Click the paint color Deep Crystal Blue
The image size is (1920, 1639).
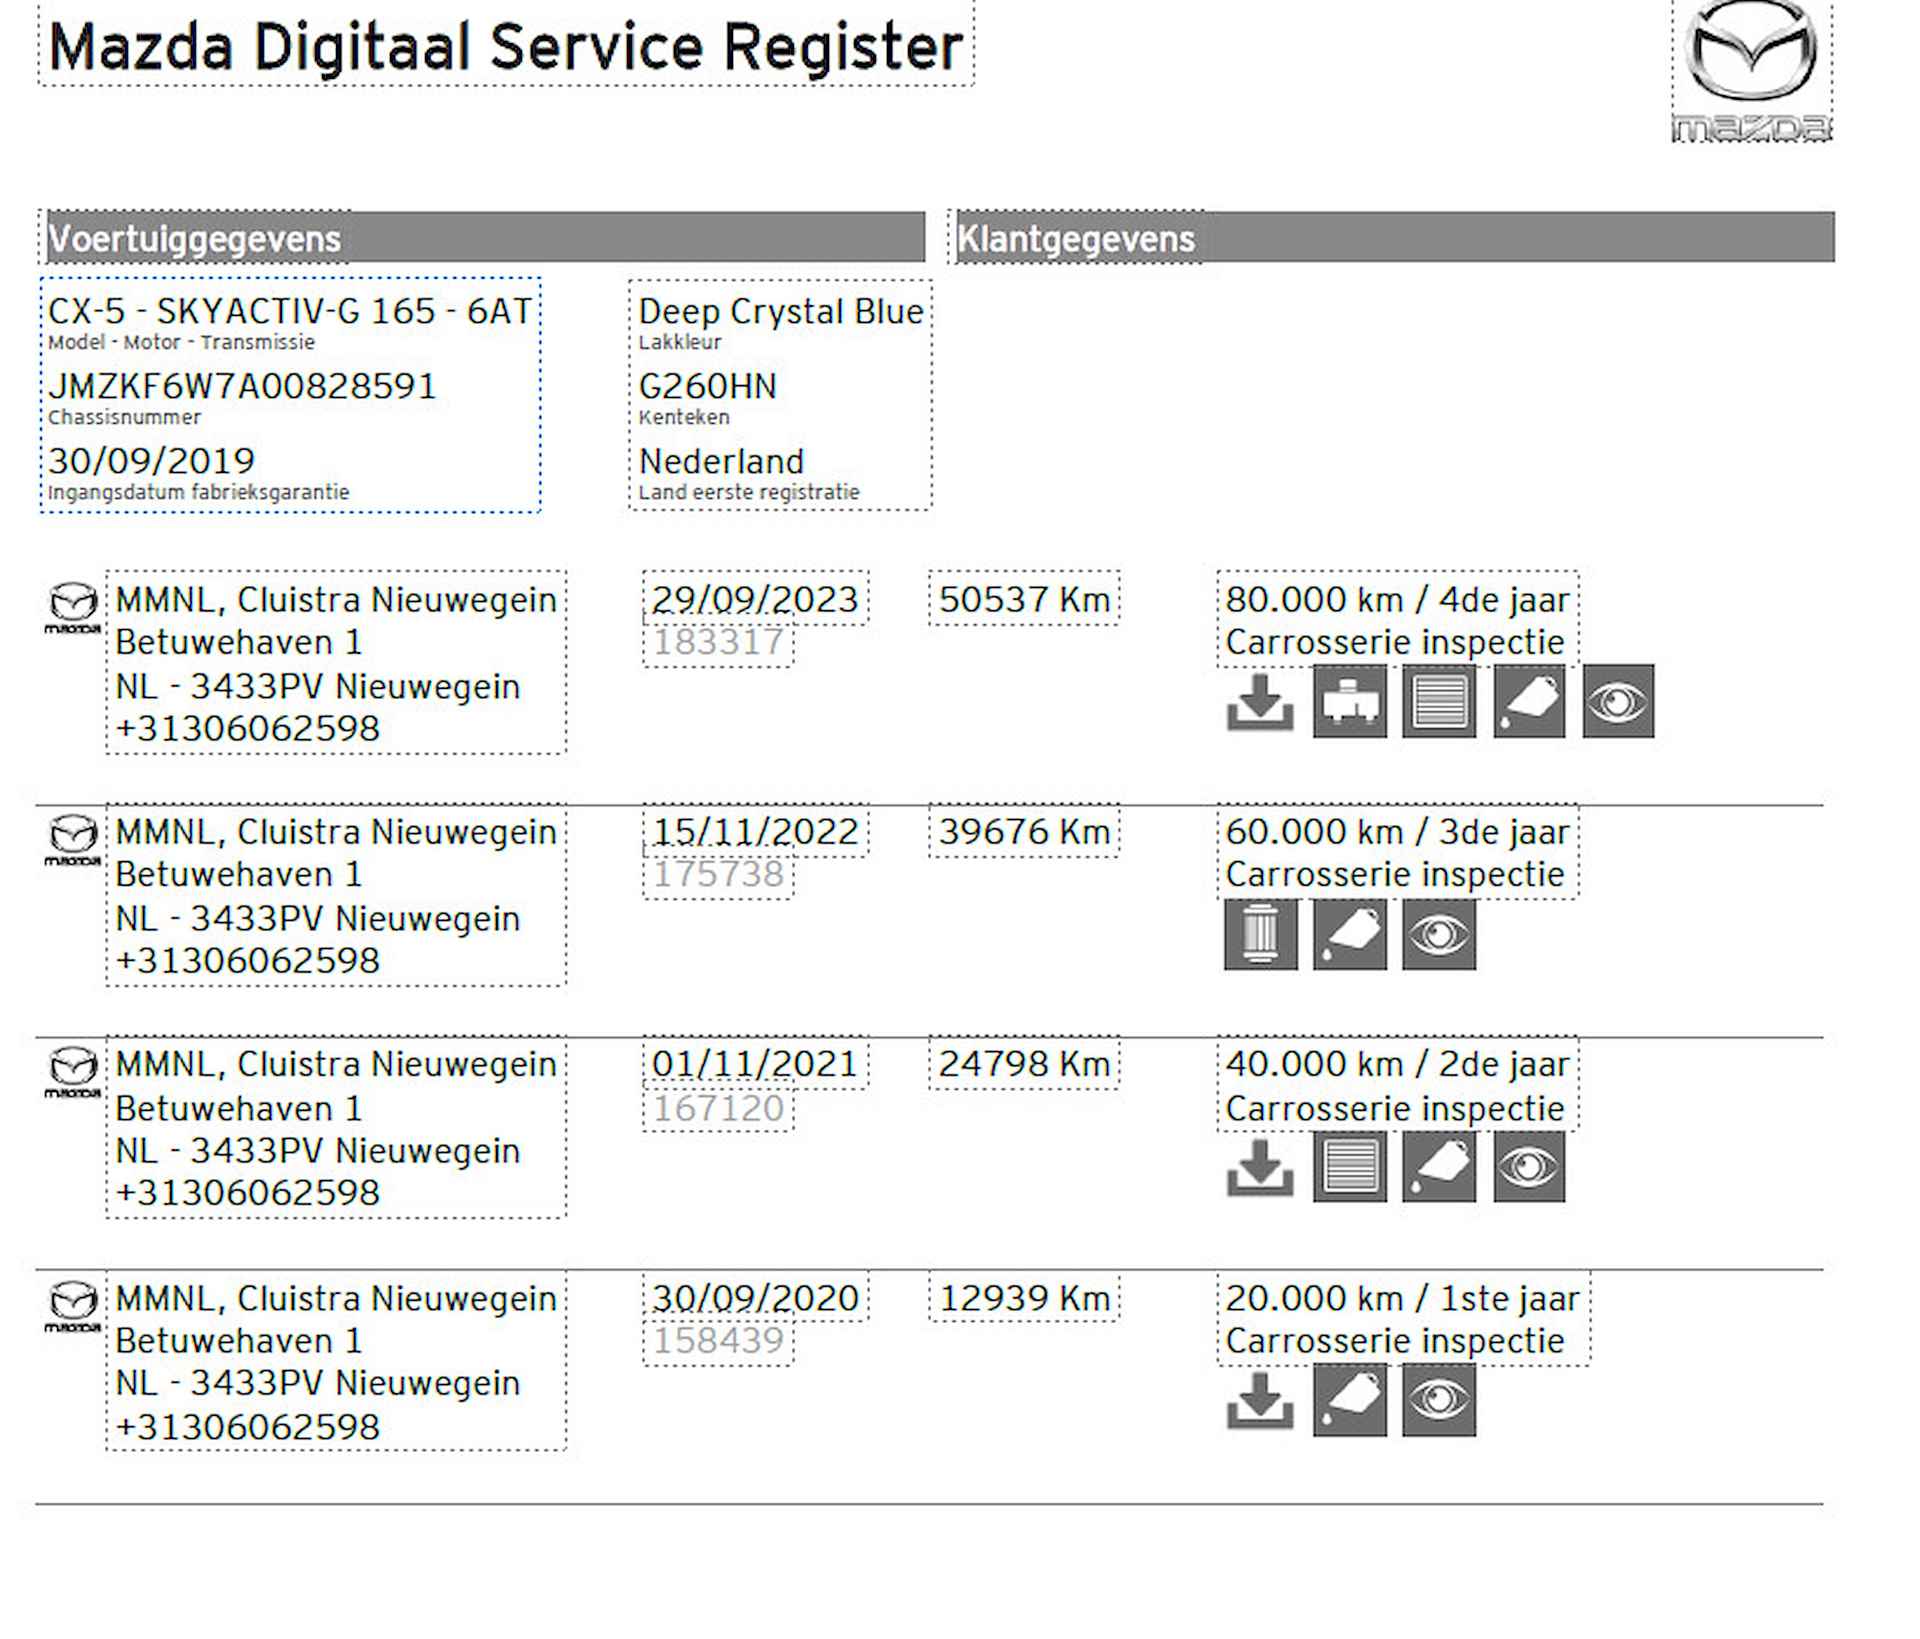781,311
